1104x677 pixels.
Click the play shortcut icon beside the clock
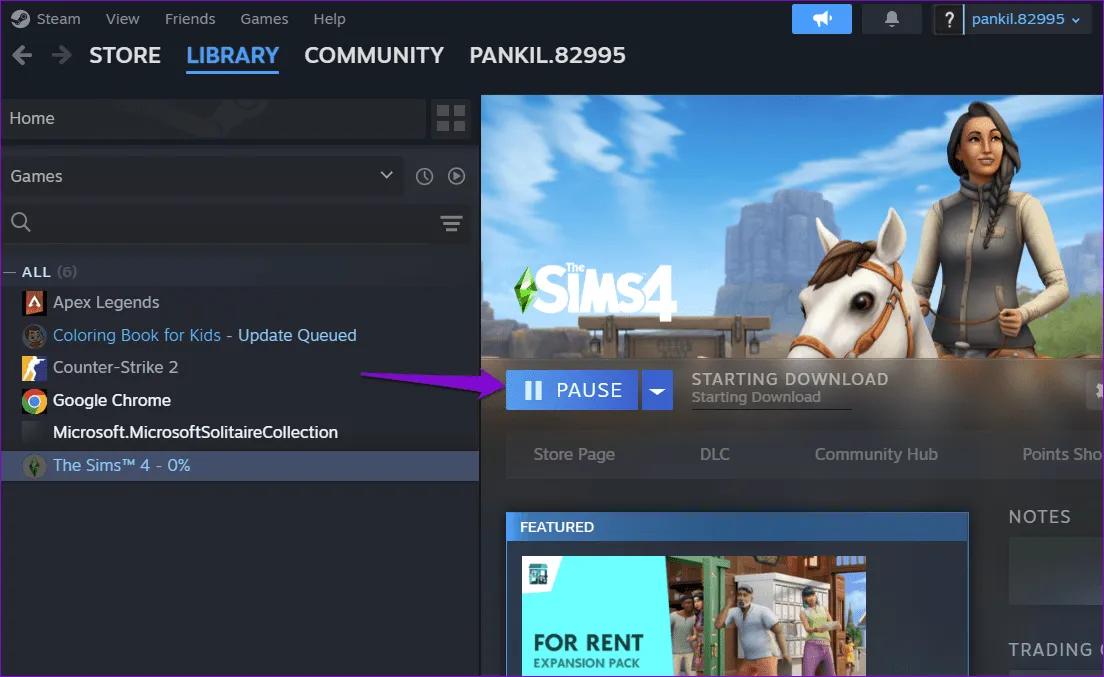(x=456, y=176)
